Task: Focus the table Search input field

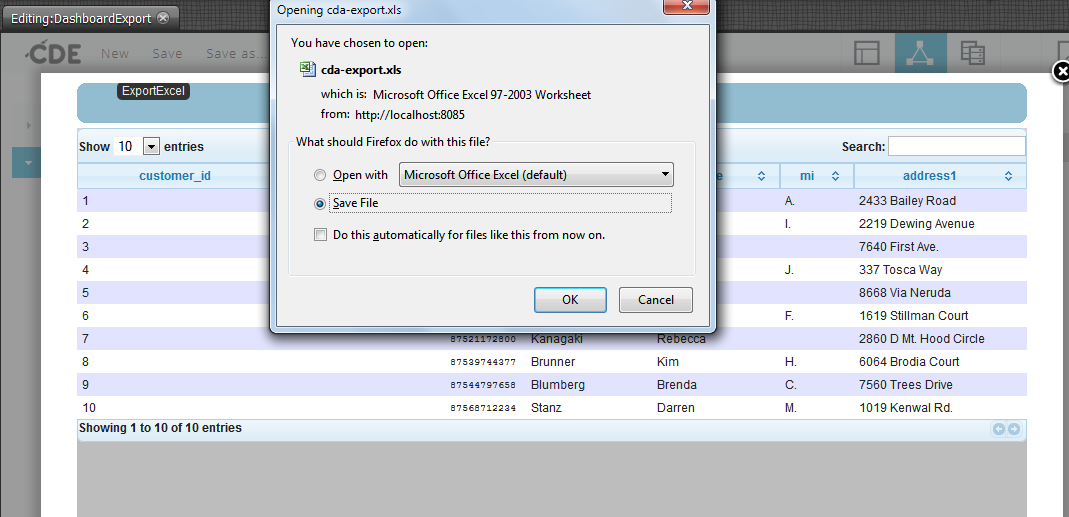Action: (x=957, y=146)
